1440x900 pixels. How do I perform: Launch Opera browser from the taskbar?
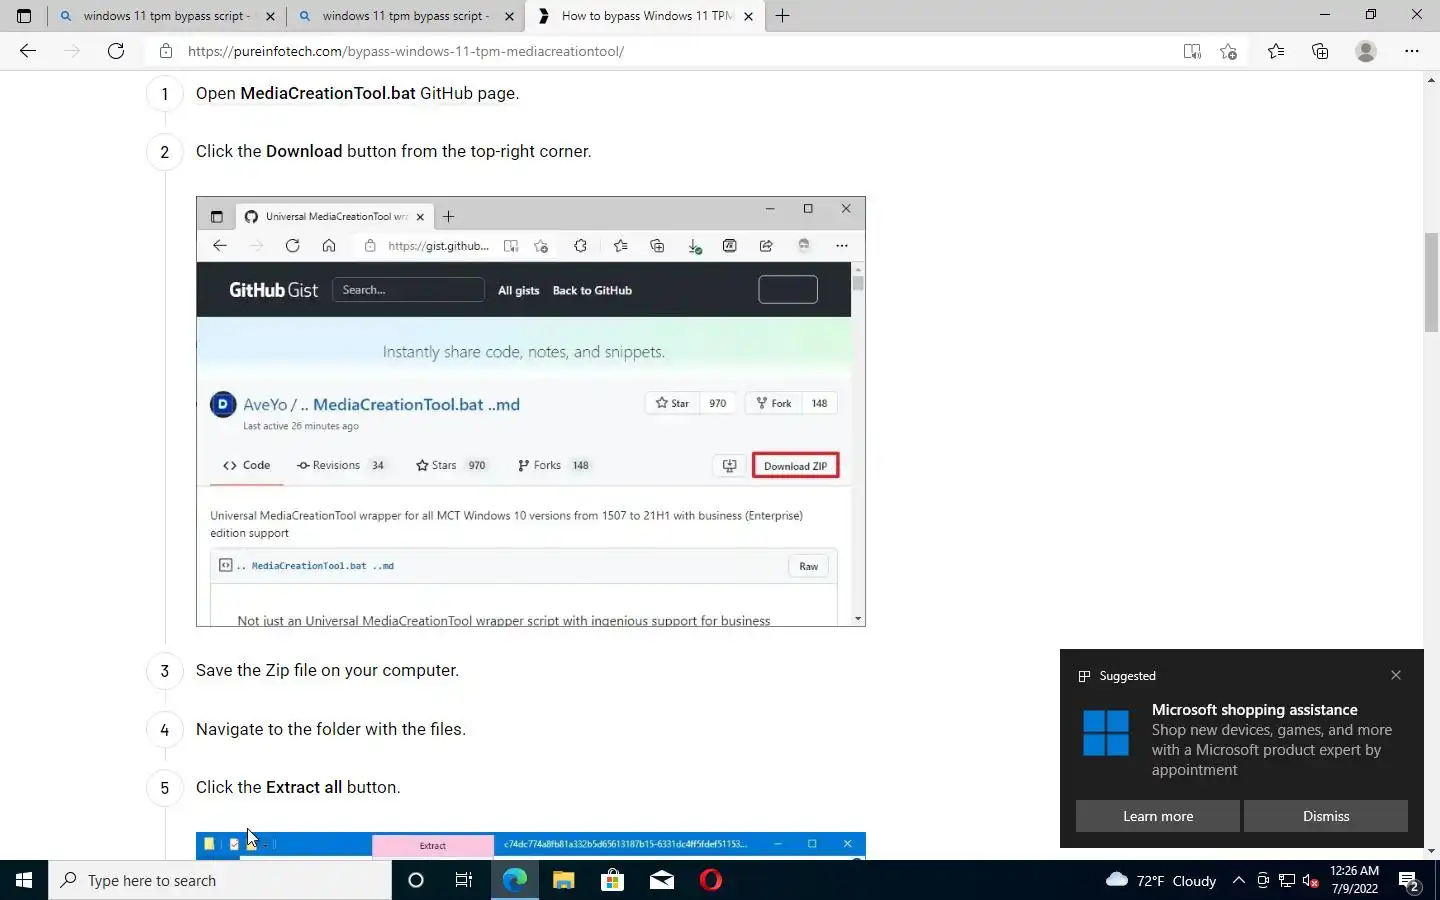point(711,880)
